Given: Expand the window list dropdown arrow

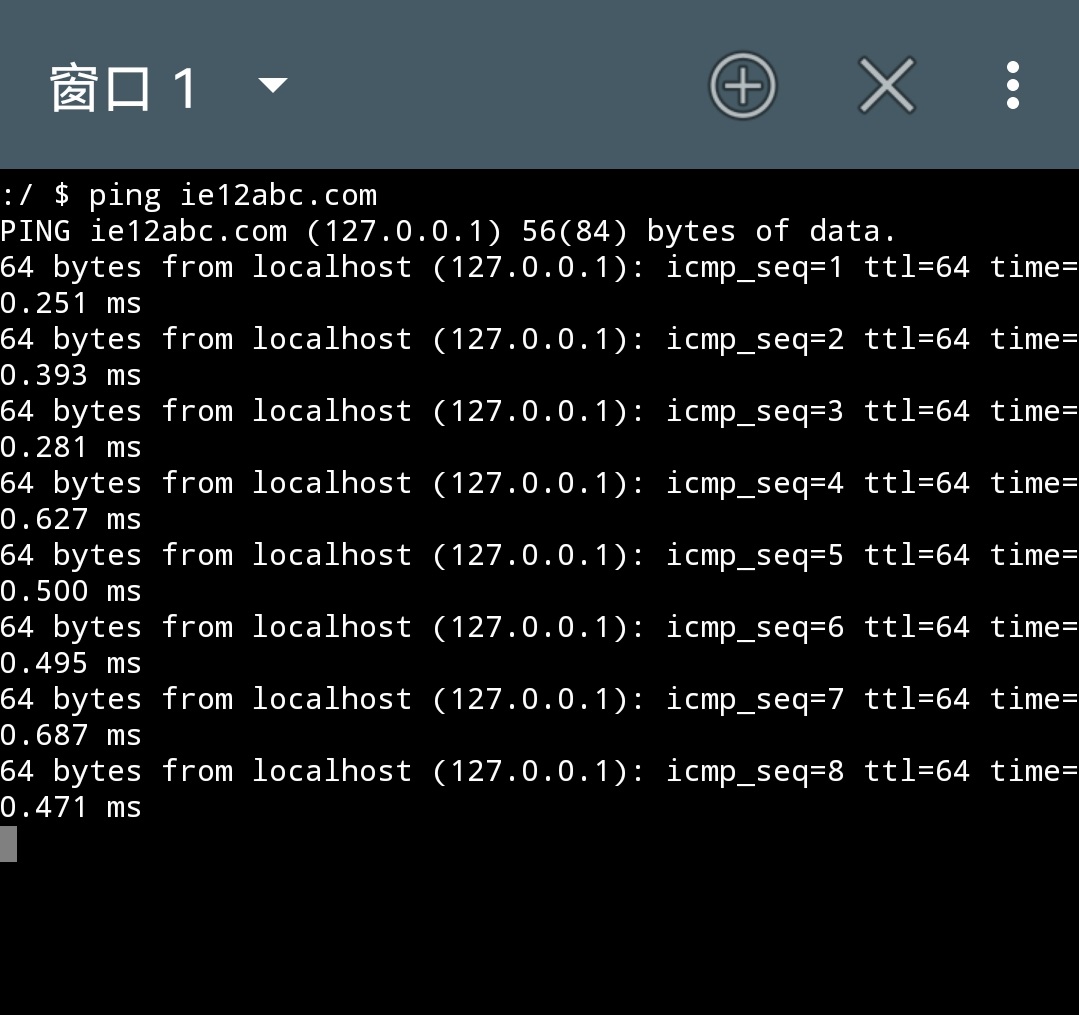Looking at the screenshot, I should (x=273, y=85).
